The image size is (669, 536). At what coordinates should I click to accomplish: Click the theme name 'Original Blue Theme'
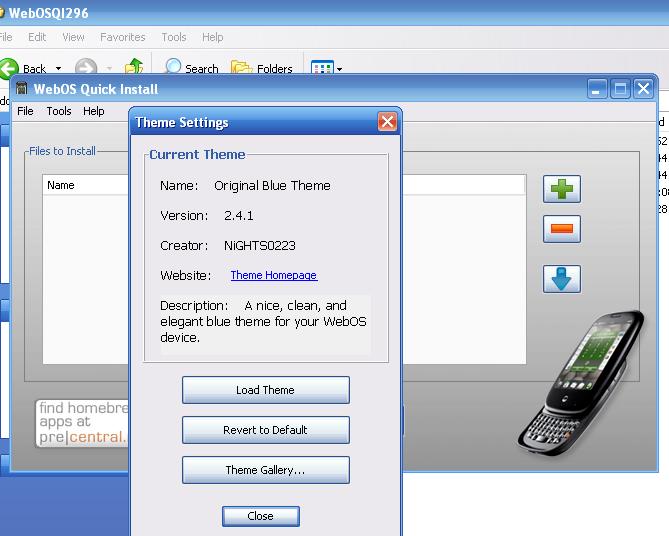[272, 186]
